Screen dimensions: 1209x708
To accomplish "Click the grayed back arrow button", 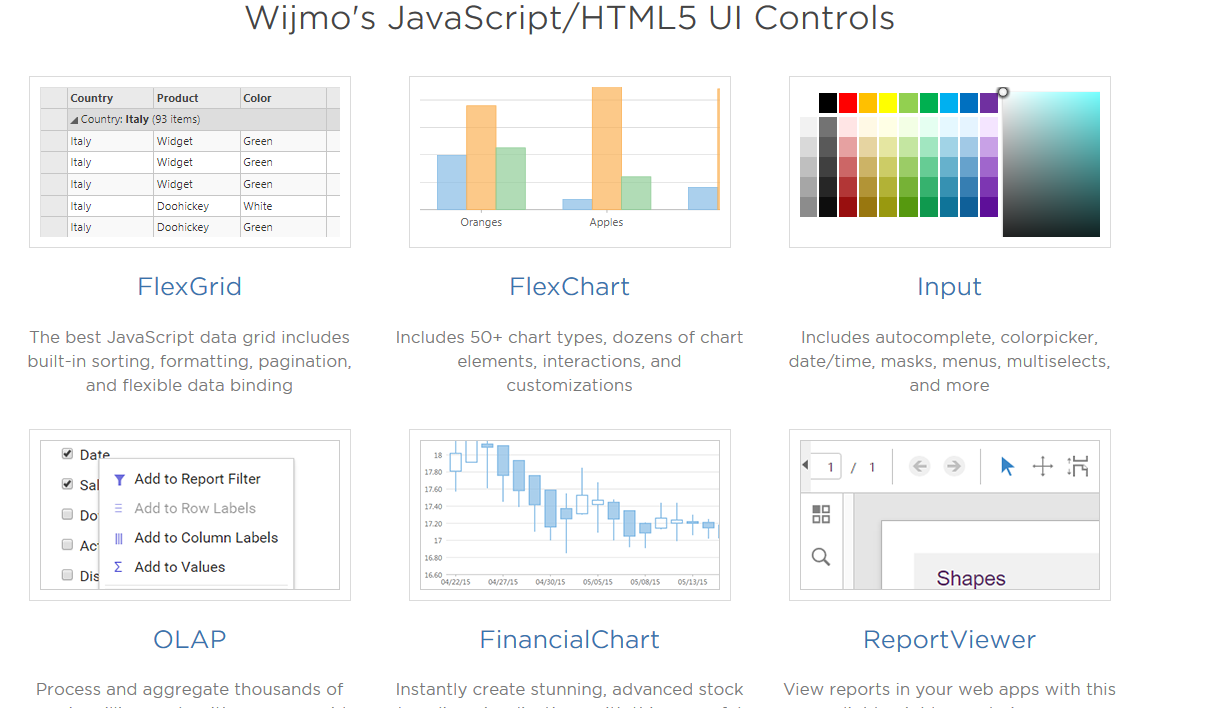I will click(x=920, y=466).
